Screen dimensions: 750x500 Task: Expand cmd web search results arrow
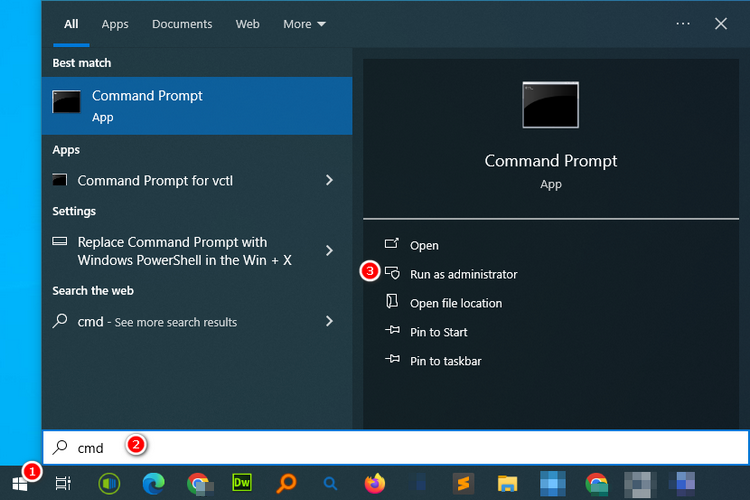[329, 321]
